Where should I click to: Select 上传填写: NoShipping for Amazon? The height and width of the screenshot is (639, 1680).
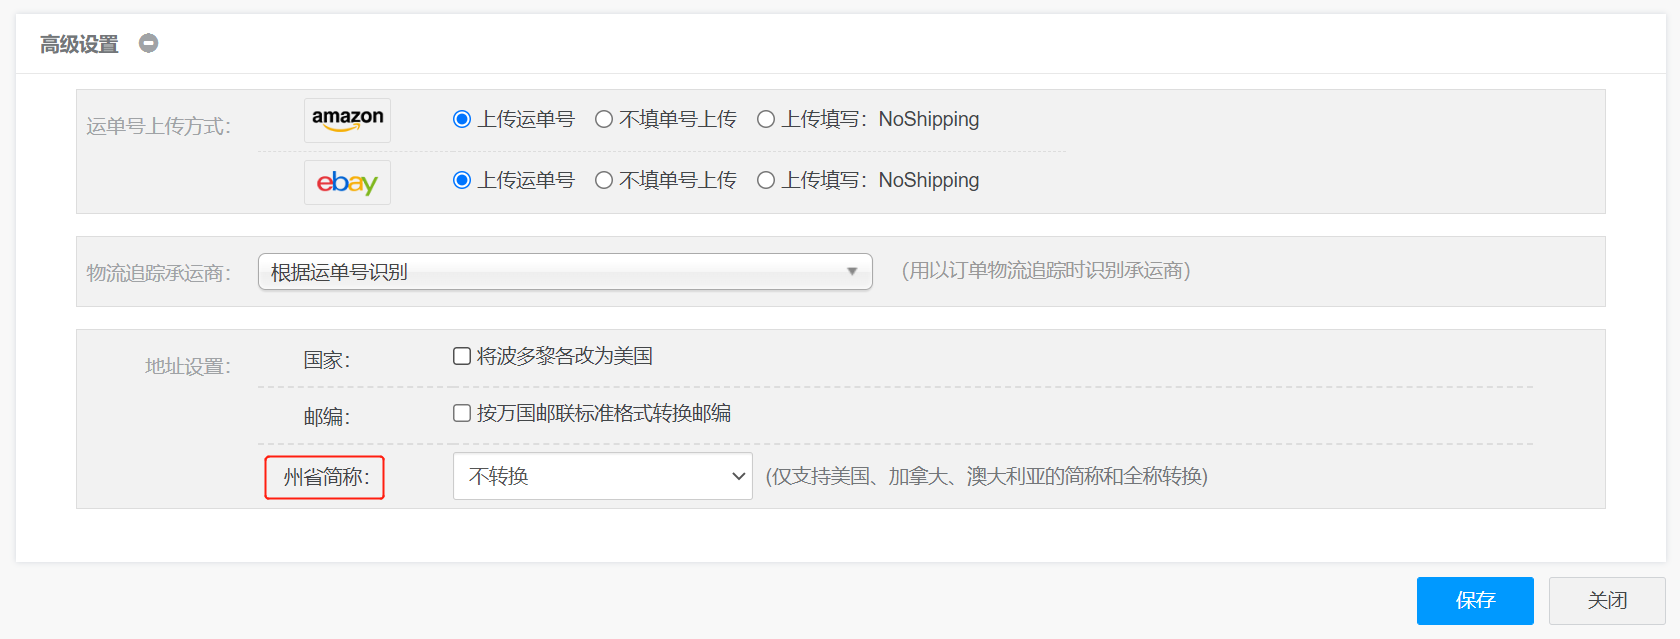click(x=766, y=119)
